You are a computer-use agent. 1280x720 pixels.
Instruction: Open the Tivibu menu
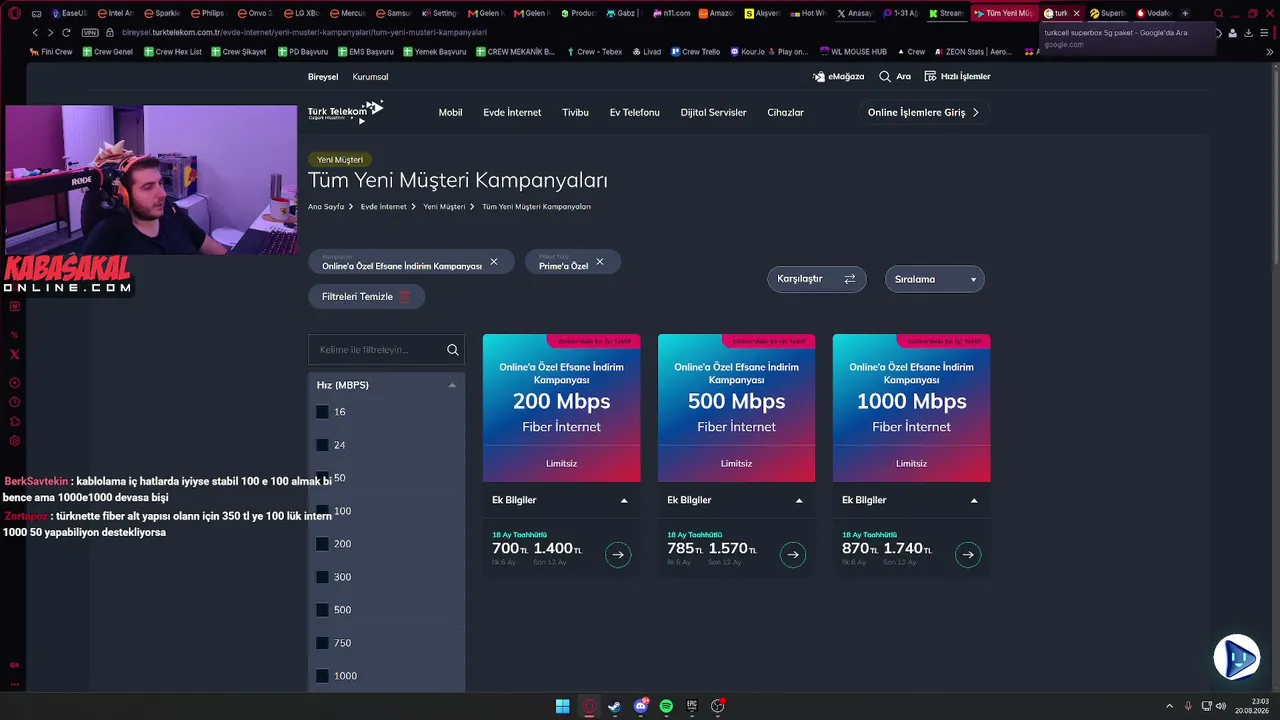point(575,112)
